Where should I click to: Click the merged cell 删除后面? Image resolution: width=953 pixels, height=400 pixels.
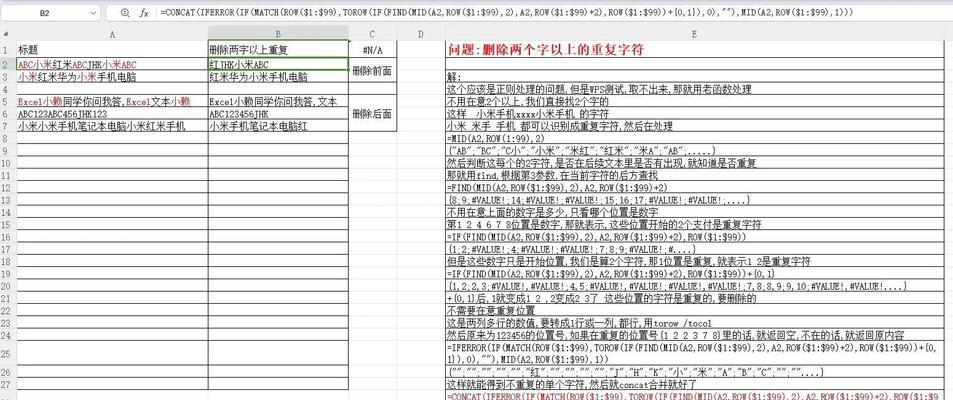click(372, 114)
